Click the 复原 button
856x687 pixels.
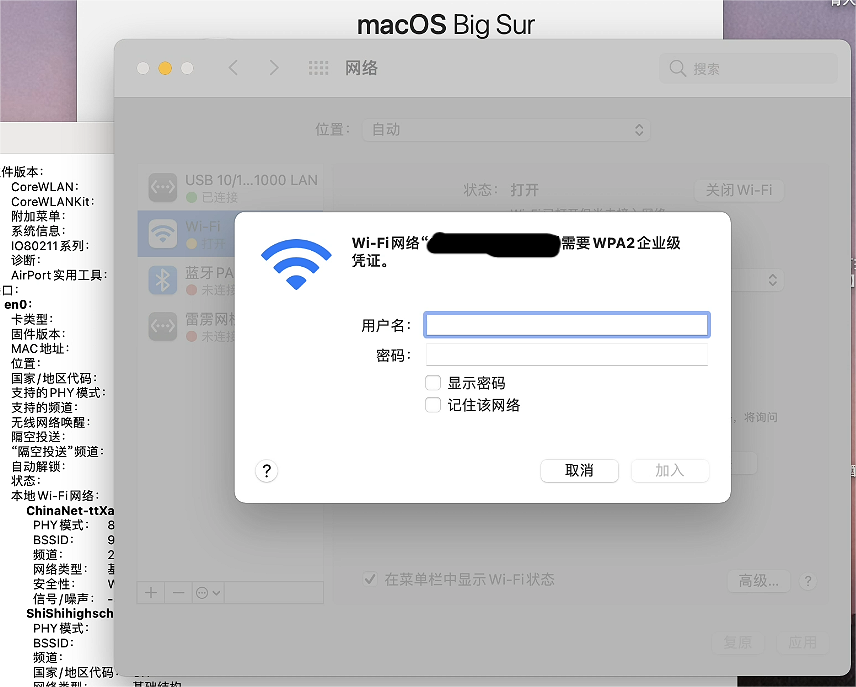[x=738, y=643]
